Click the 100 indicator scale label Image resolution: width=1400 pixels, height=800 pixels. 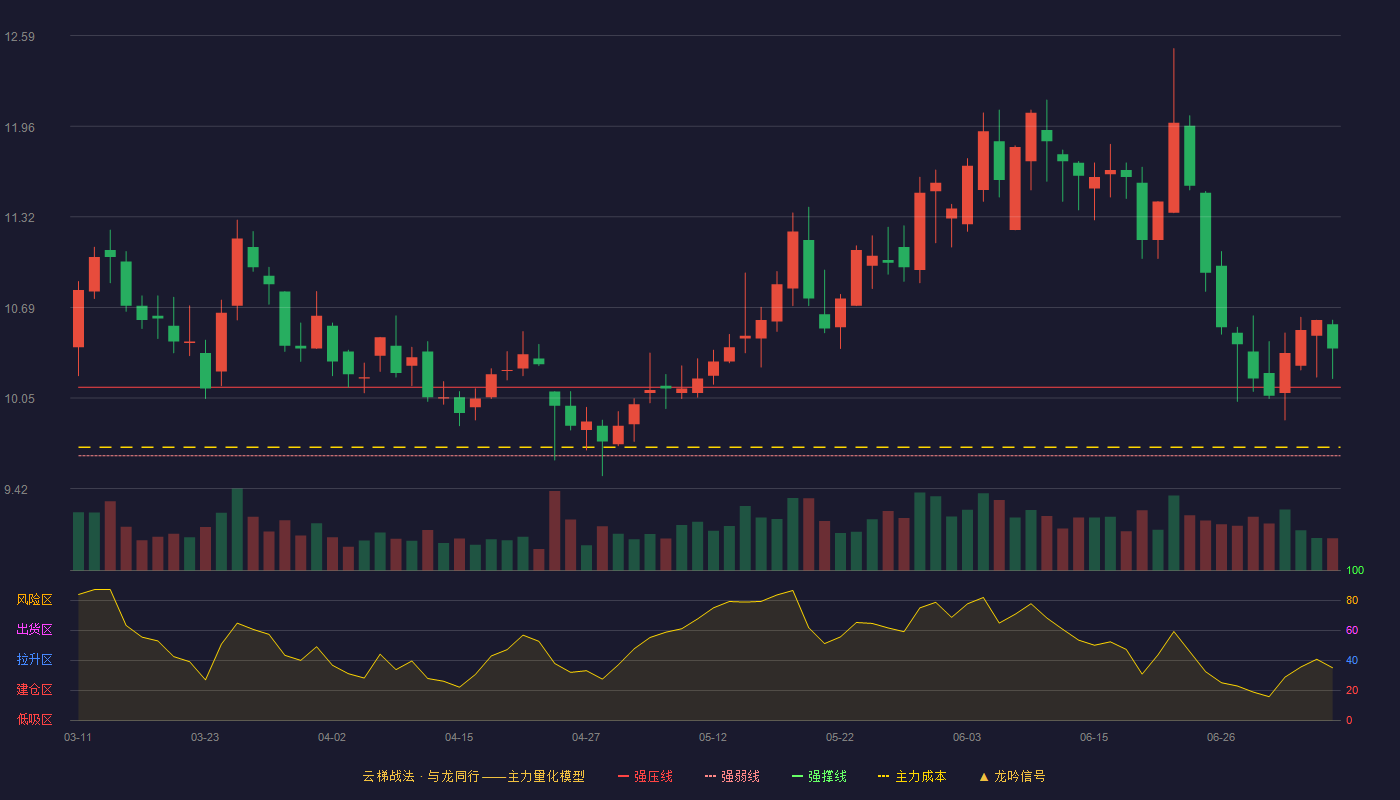(x=1355, y=571)
